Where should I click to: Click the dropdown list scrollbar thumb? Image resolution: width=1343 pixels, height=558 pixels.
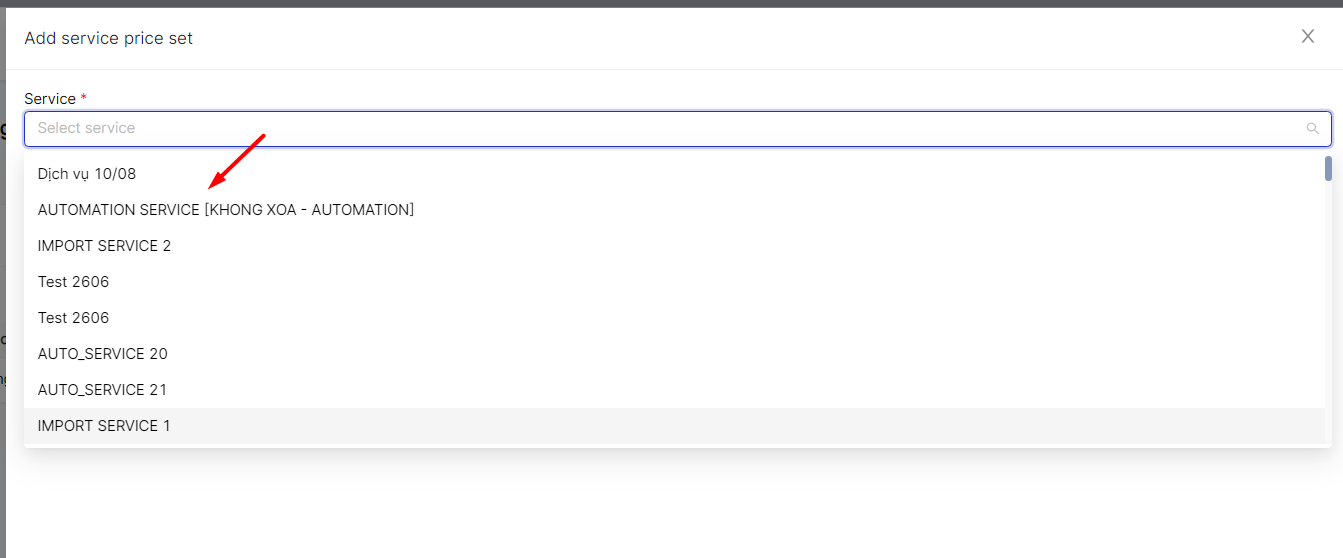[x=1328, y=168]
